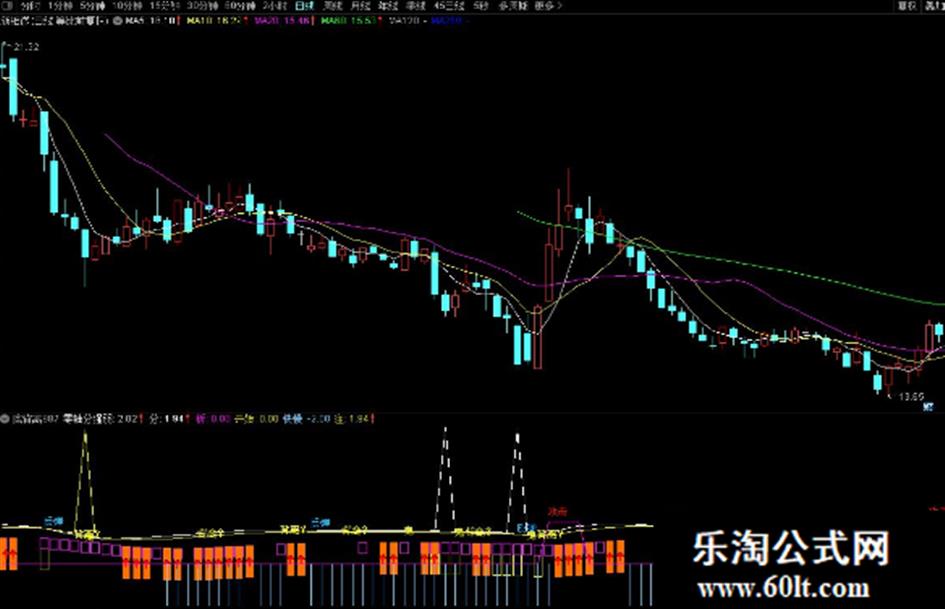Screen dimensions: 945x609
Task: Click the 13.69 low price label
Action: (911, 397)
